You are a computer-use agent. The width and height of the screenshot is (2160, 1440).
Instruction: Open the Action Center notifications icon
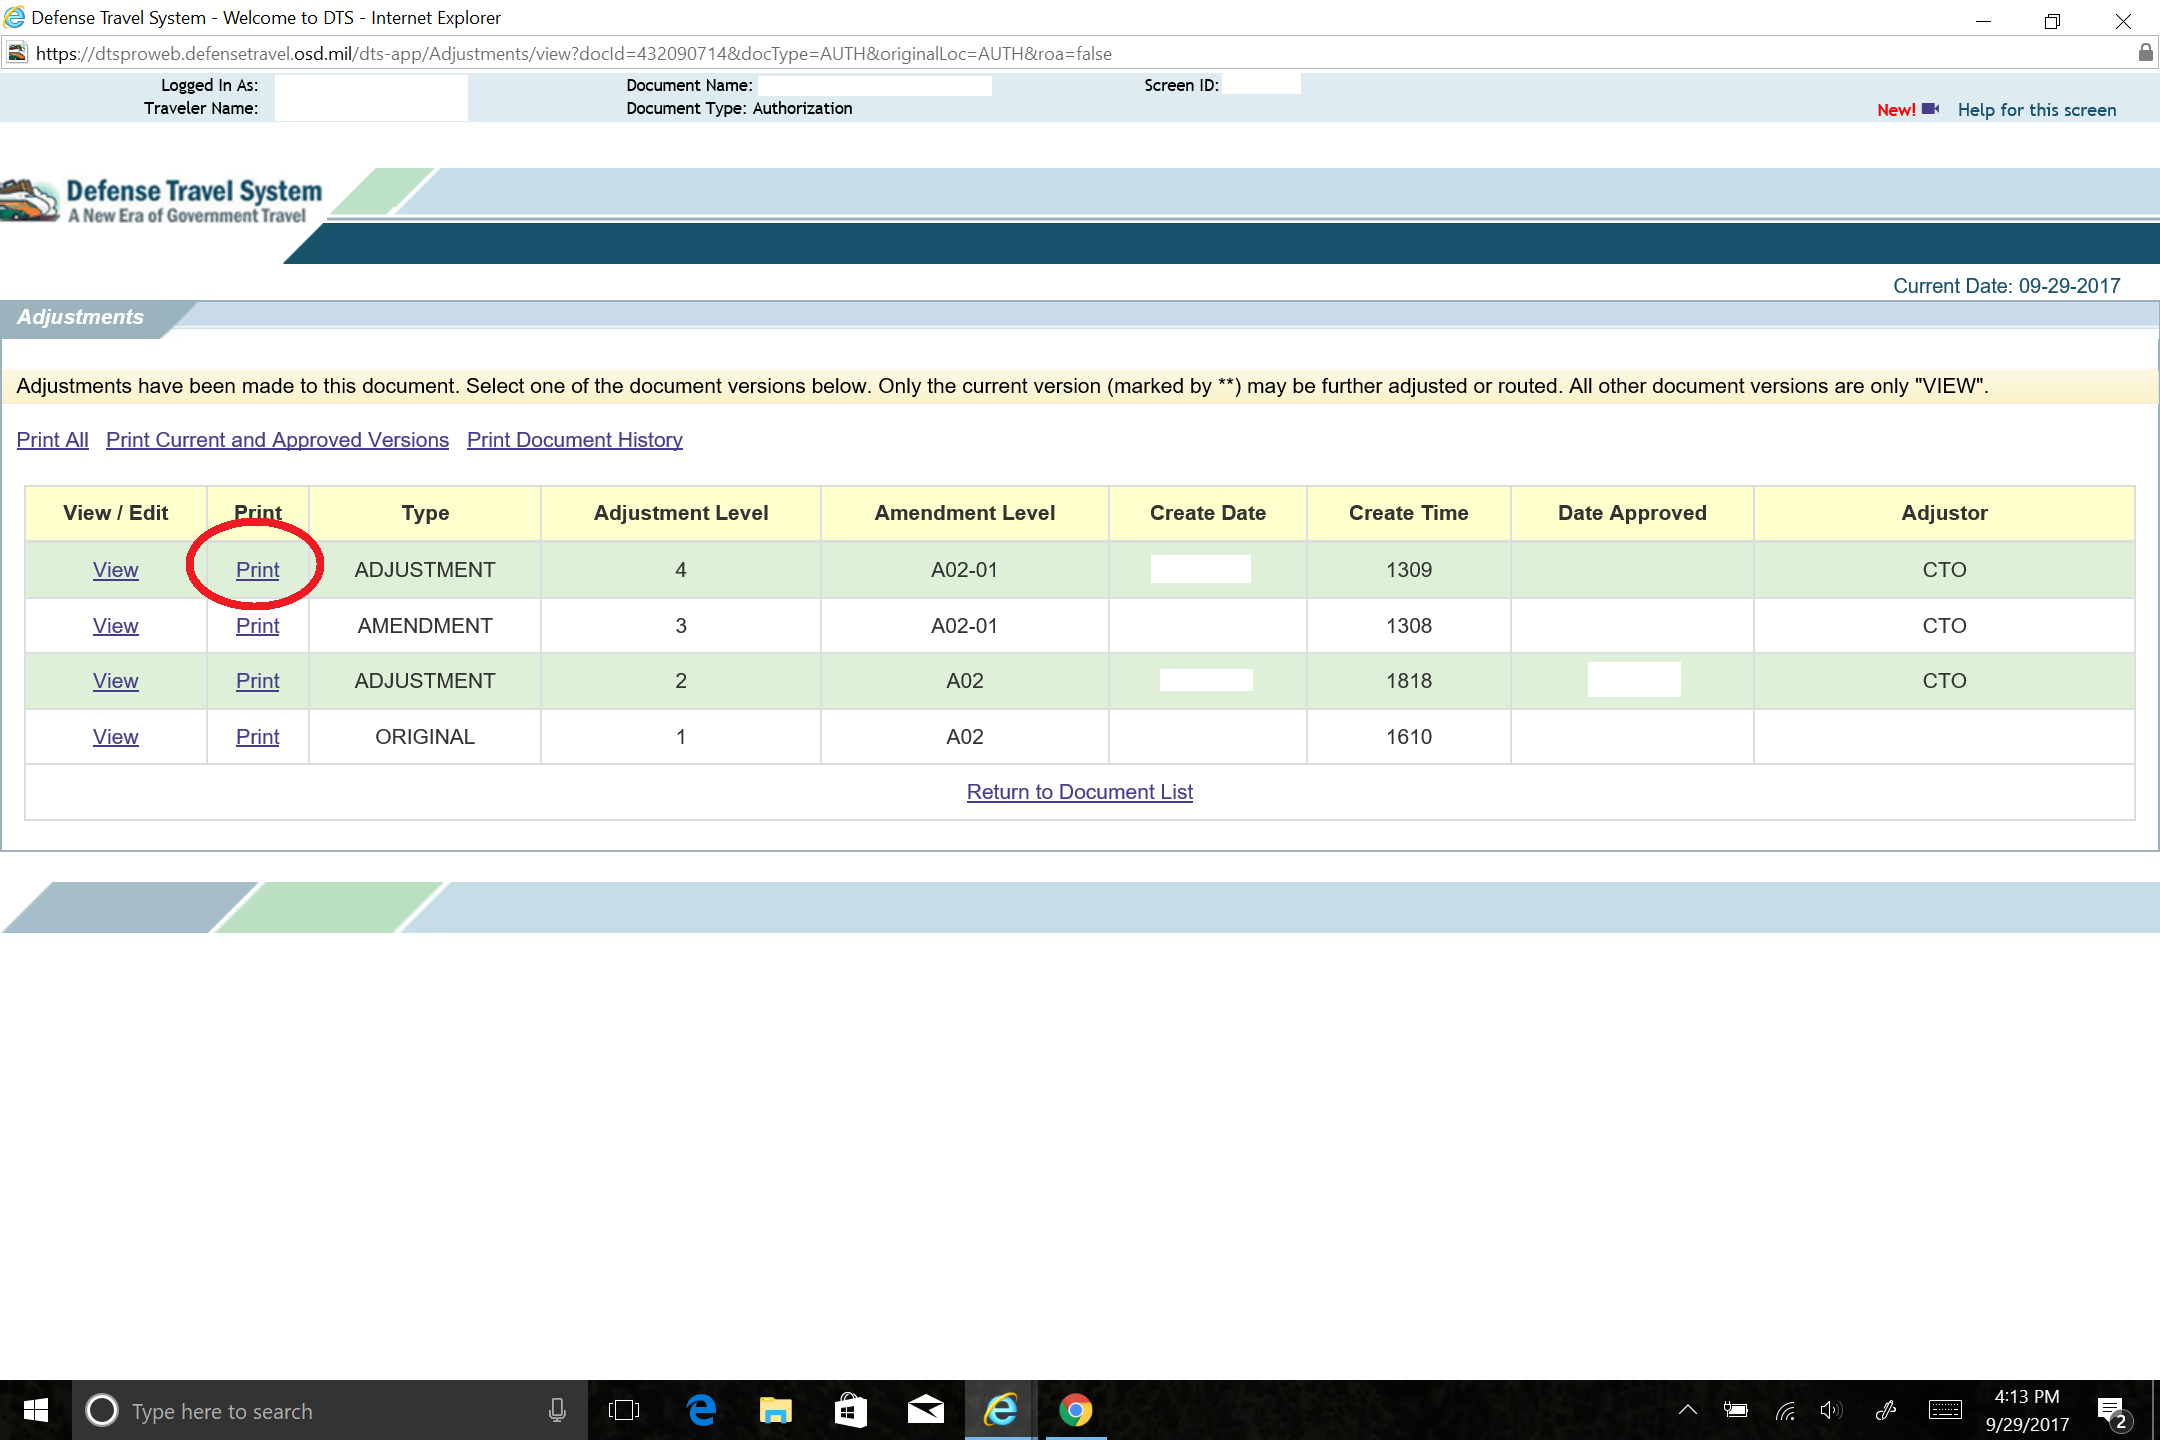[2112, 1411]
